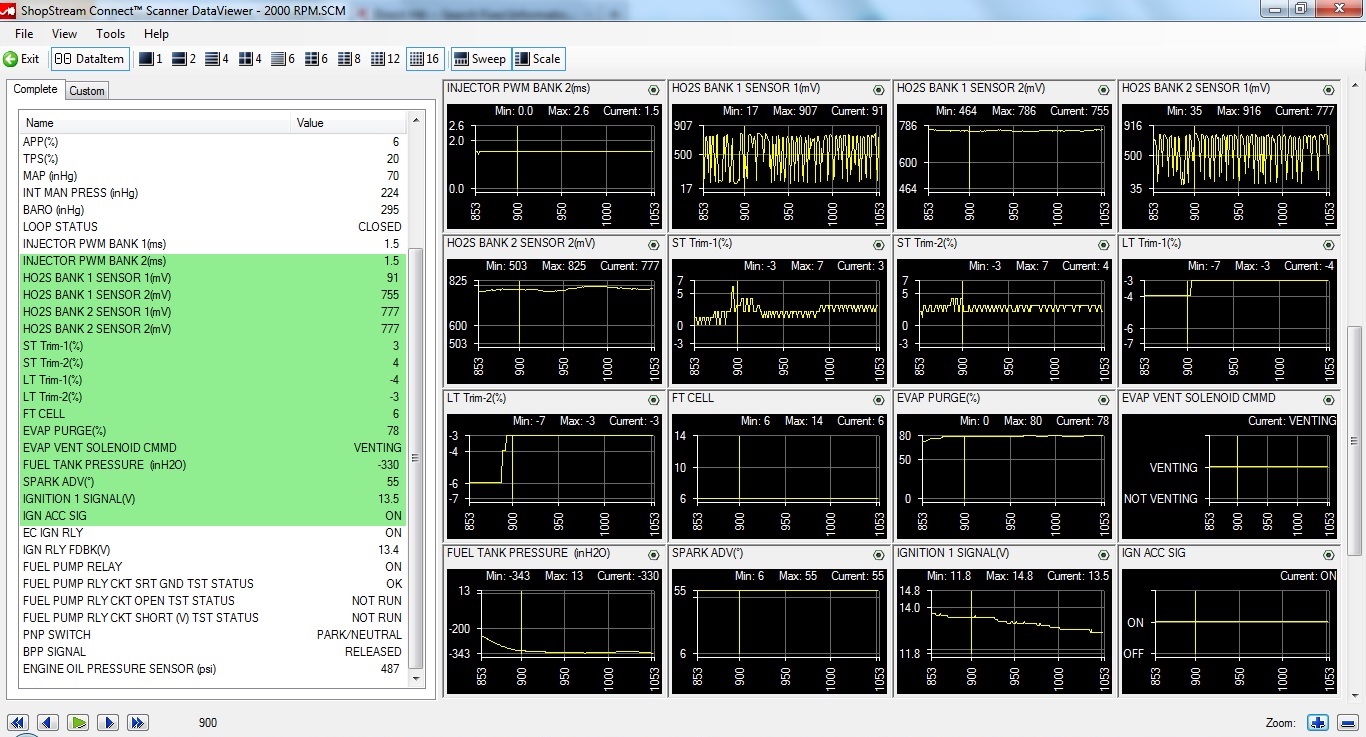Click the Value column header
This screenshot has width=1366, height=737.
click(350, 123)
